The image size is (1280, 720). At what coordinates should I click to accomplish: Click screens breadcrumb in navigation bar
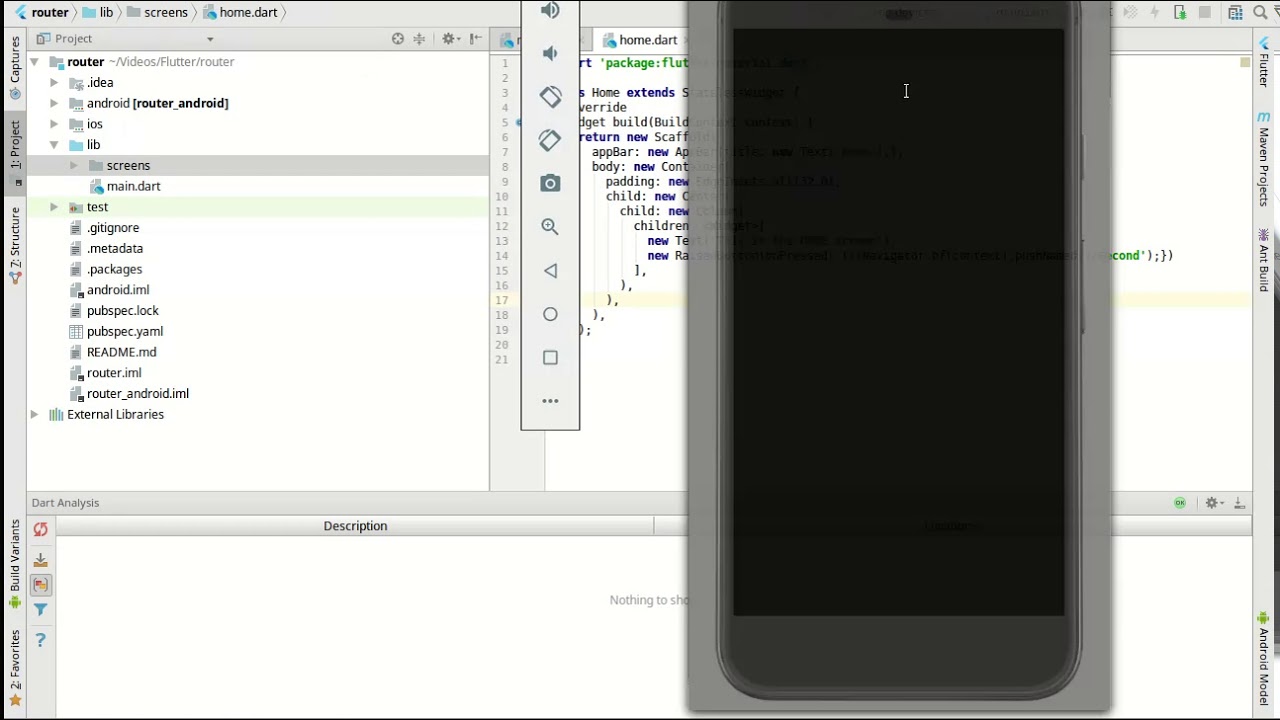tap(157, 12)
